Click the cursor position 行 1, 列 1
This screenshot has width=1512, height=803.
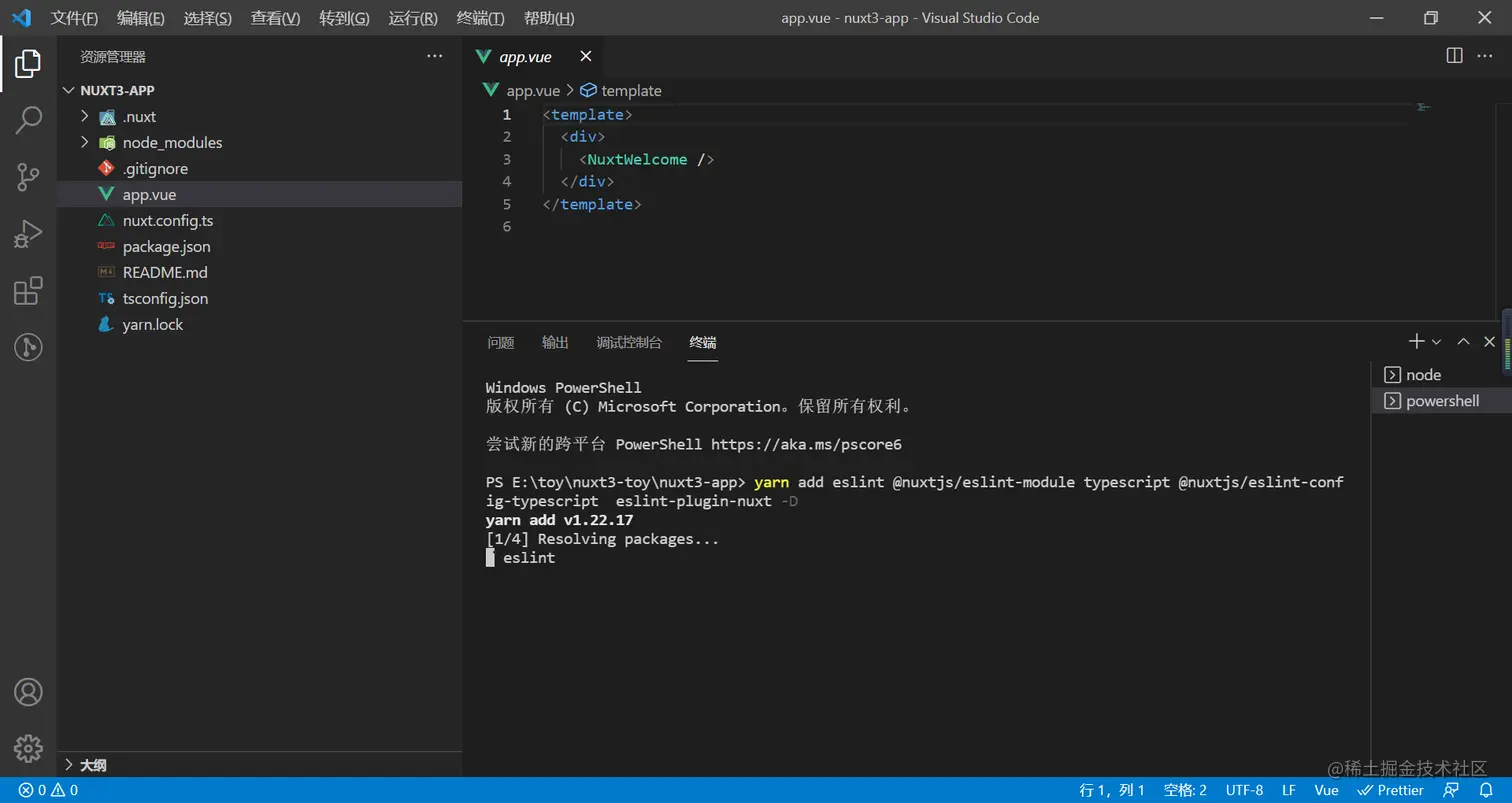pyautogui.click(x=1112, y=790)
